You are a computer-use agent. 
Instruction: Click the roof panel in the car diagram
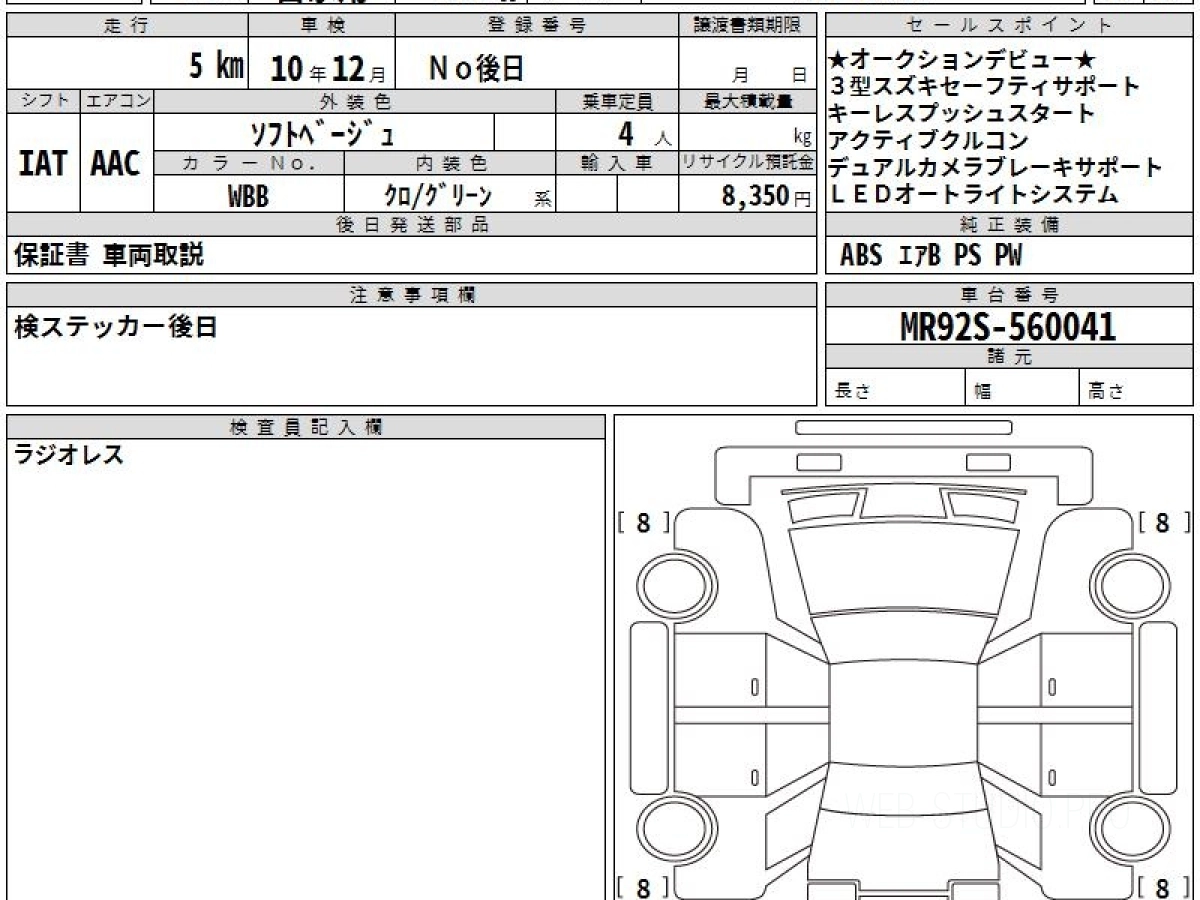tap(904, 714)
